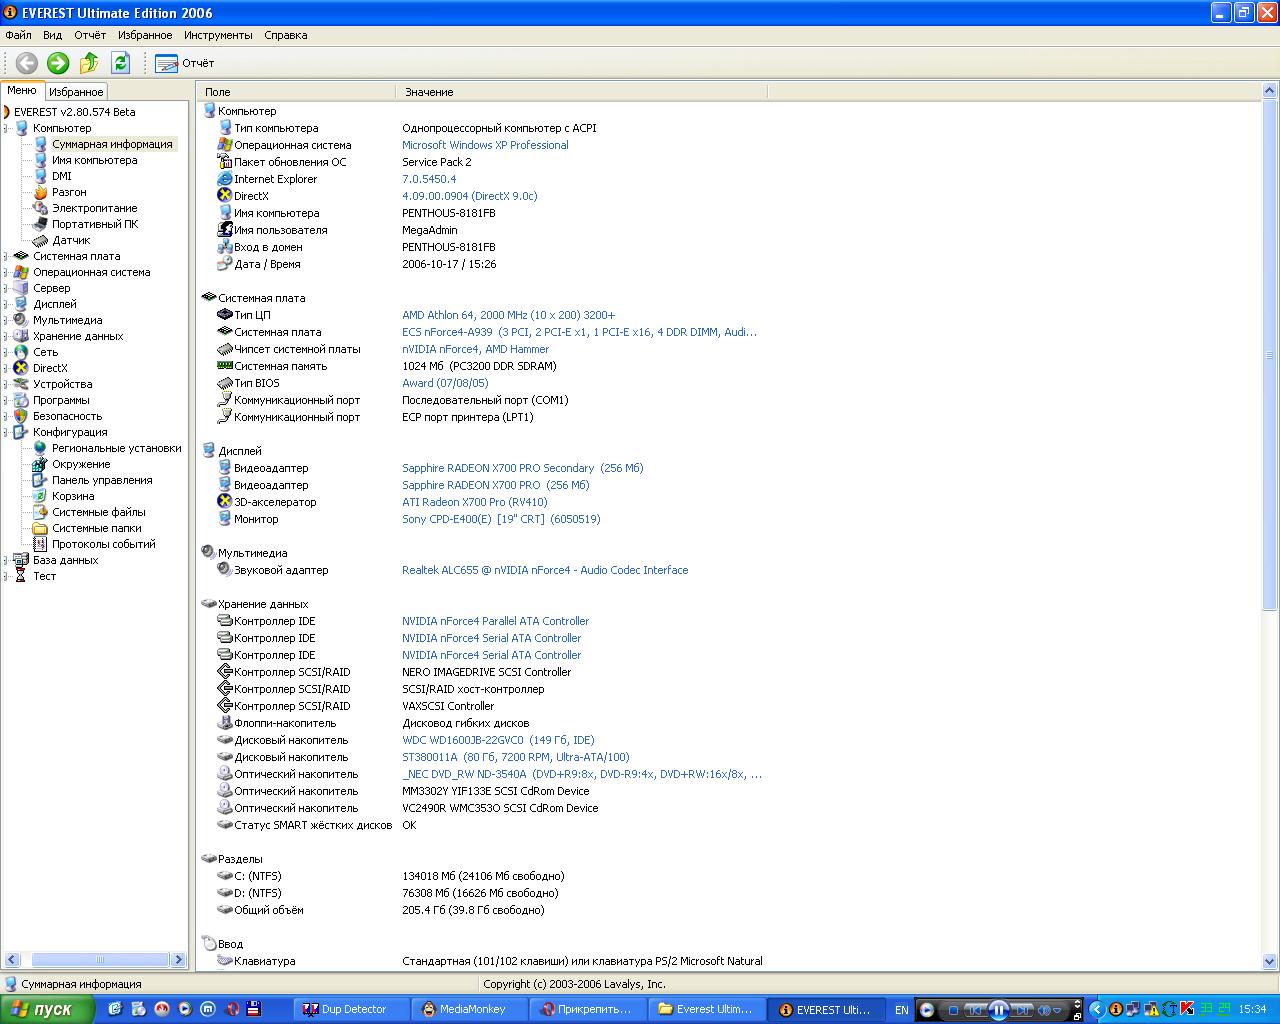Click the Портативный ПК laptop icon
The height and width of the screenshot is (1024, 1280).
click(x=40, y=224)
